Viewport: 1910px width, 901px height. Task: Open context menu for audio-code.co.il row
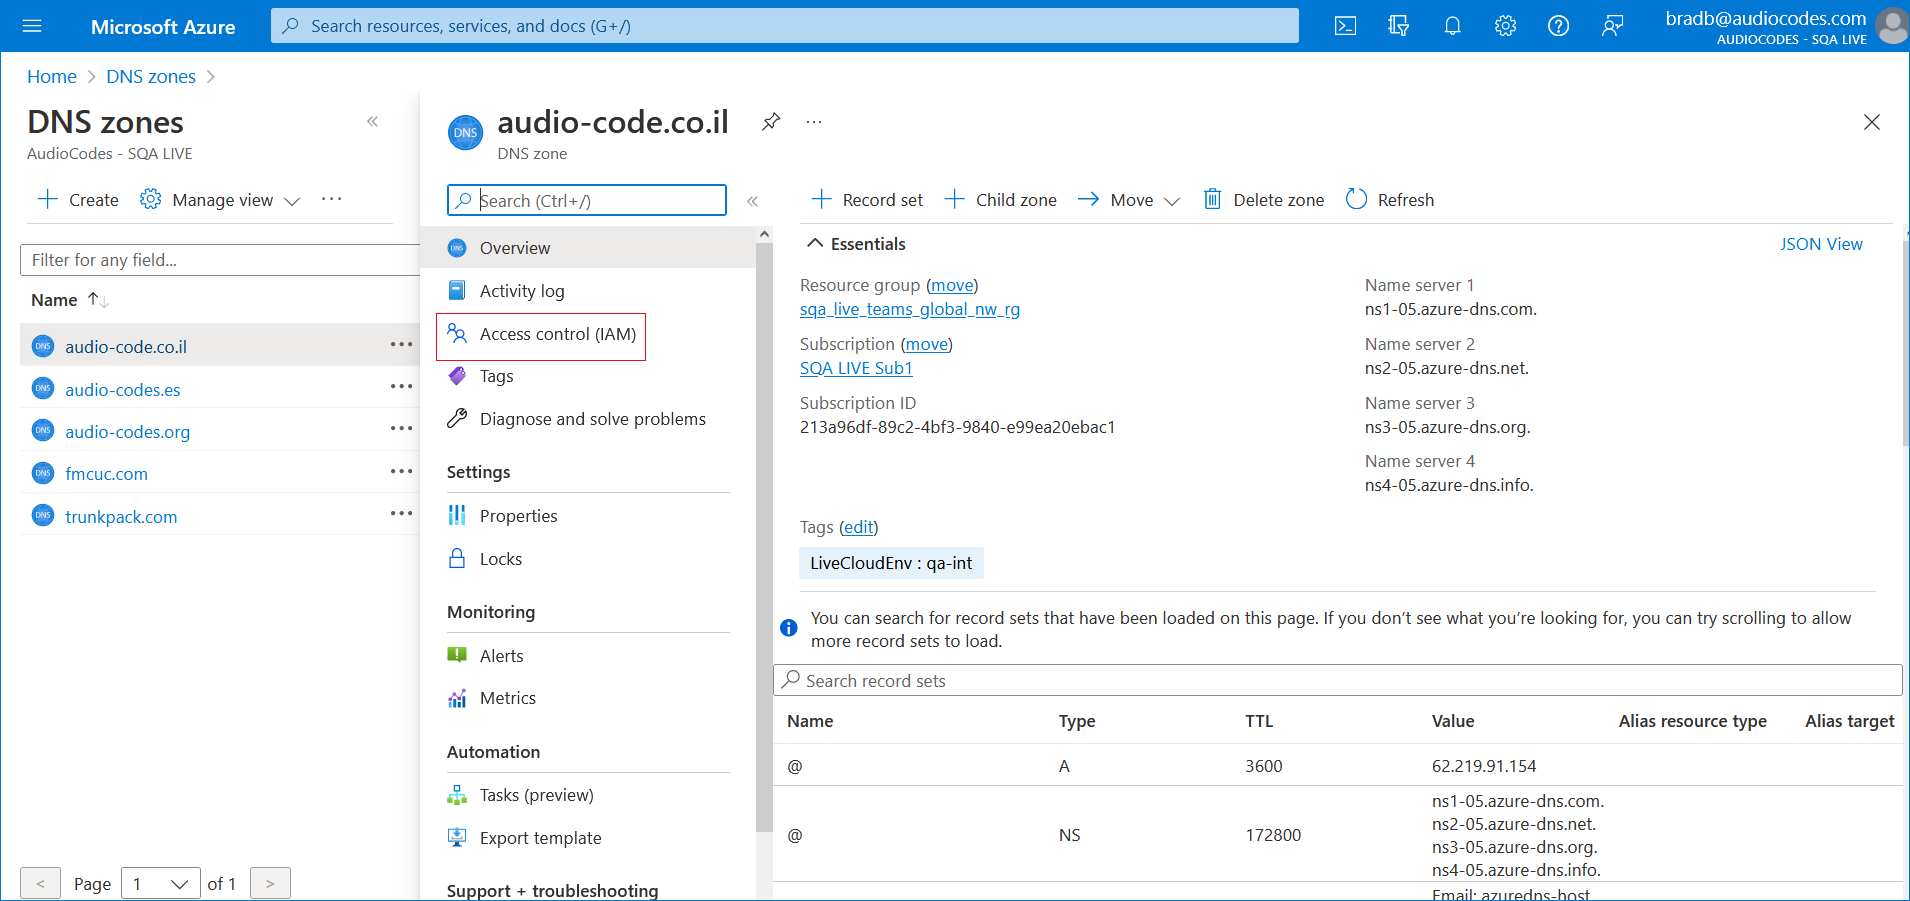pos(401,345)
